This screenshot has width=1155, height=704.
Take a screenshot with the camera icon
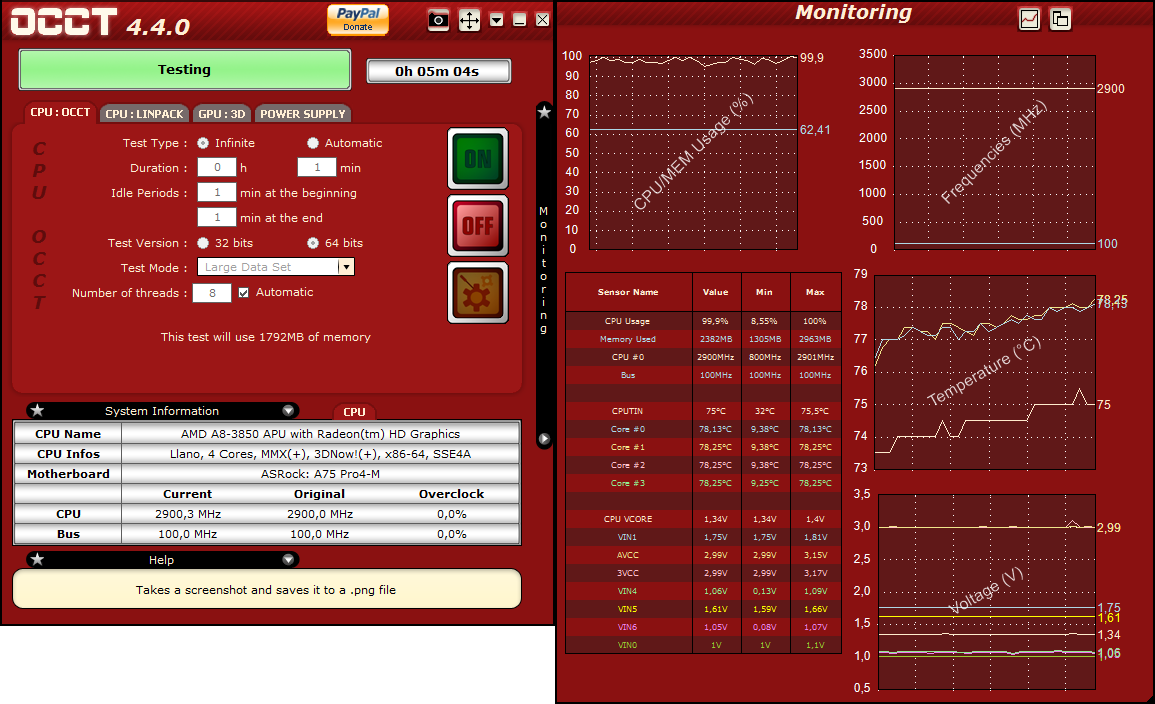(x=438, y=20)
